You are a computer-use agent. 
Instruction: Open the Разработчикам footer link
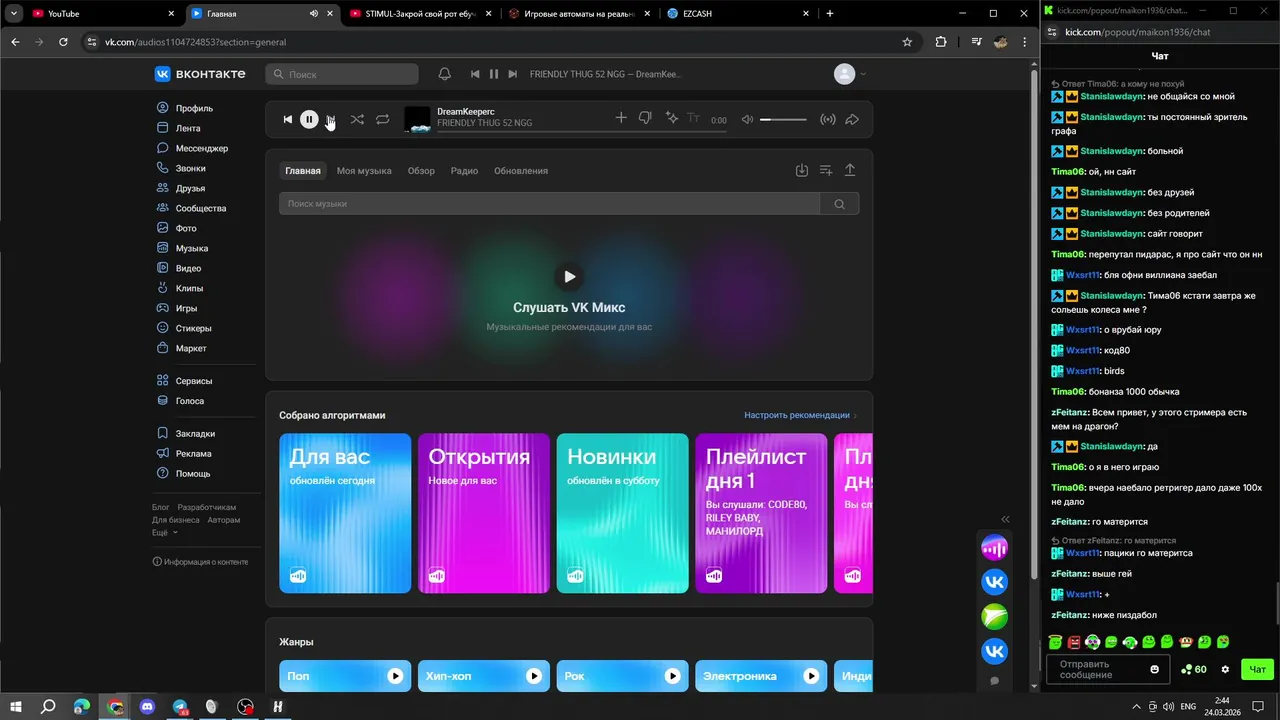tap(207, 507)
